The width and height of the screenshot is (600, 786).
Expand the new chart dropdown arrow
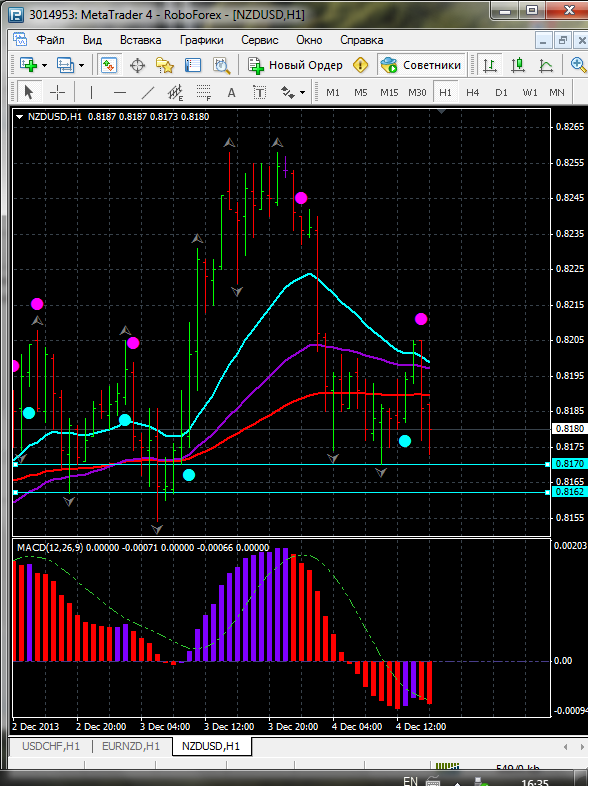point(46,65)
